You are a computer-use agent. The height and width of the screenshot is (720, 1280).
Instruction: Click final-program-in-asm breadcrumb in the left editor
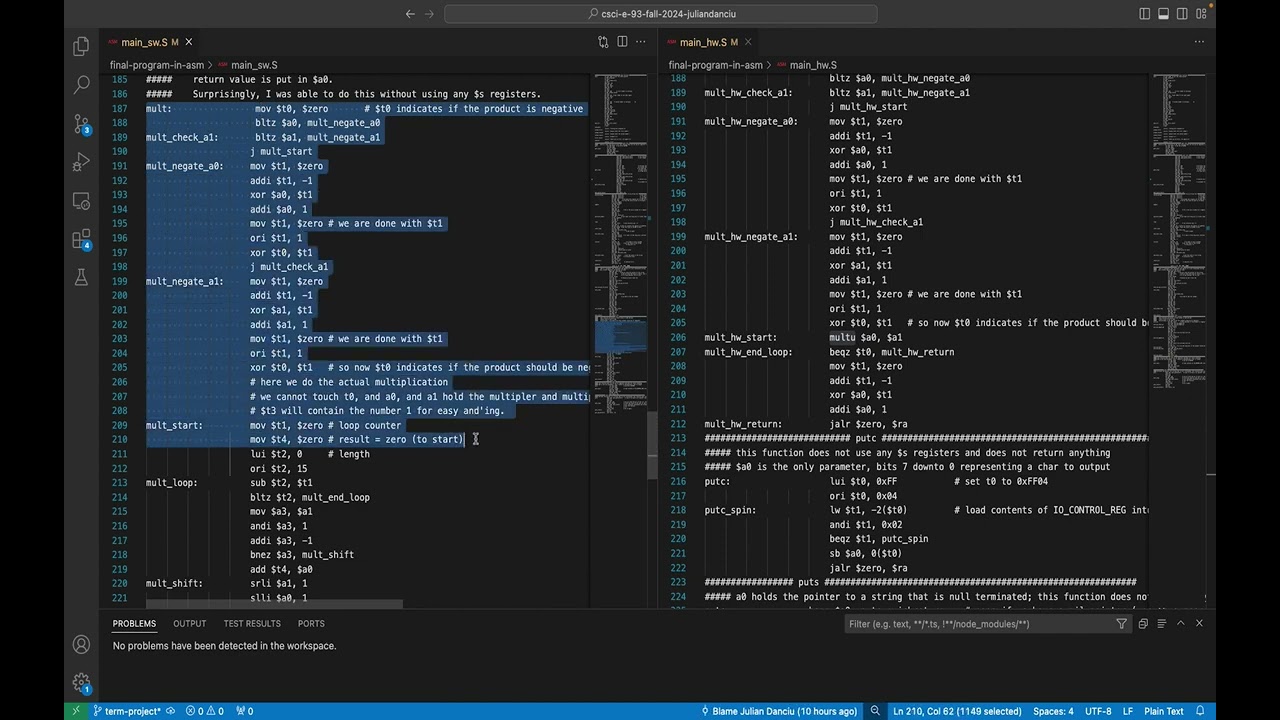point(156,65)
